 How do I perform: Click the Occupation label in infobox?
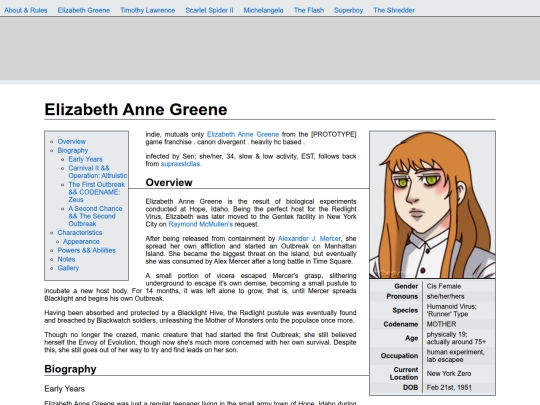tap(399, 356)
